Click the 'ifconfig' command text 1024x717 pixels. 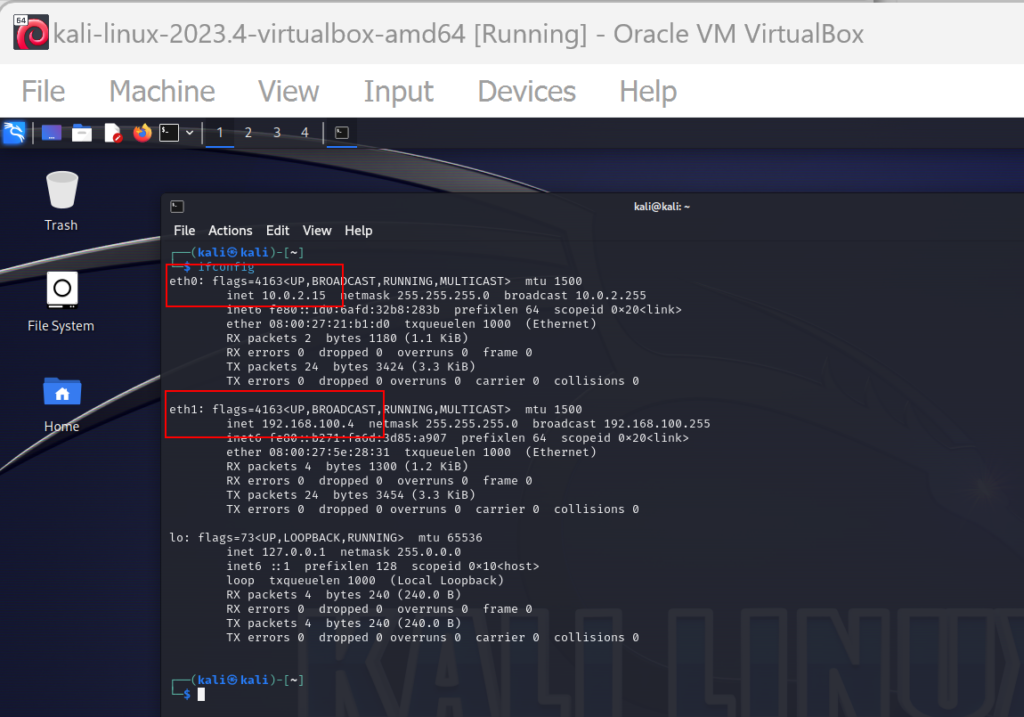point(226,266)
